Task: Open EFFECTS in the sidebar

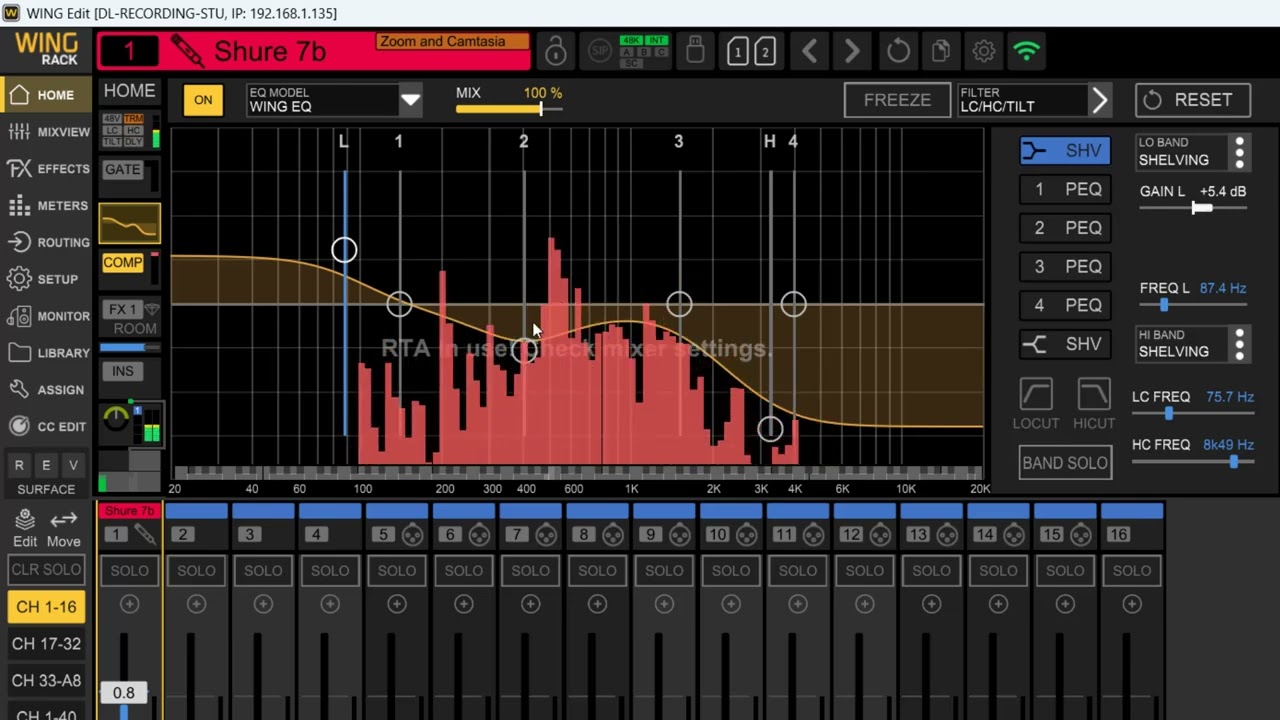Action: coord(48,169)
